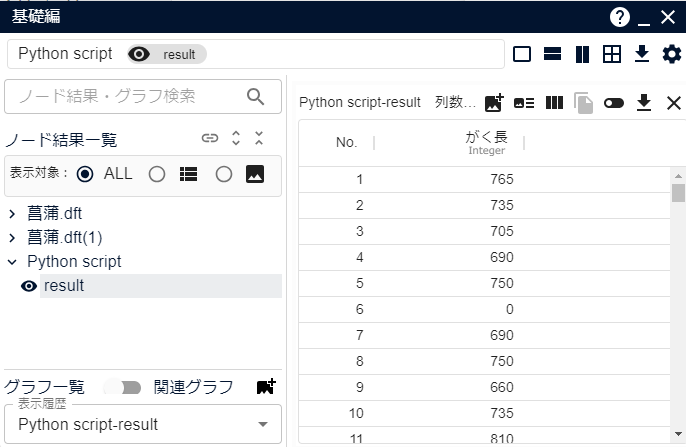Toggle the switch in result panel toolbar
The height and width of the screenshot is (447, 686).
coord(613,103)
